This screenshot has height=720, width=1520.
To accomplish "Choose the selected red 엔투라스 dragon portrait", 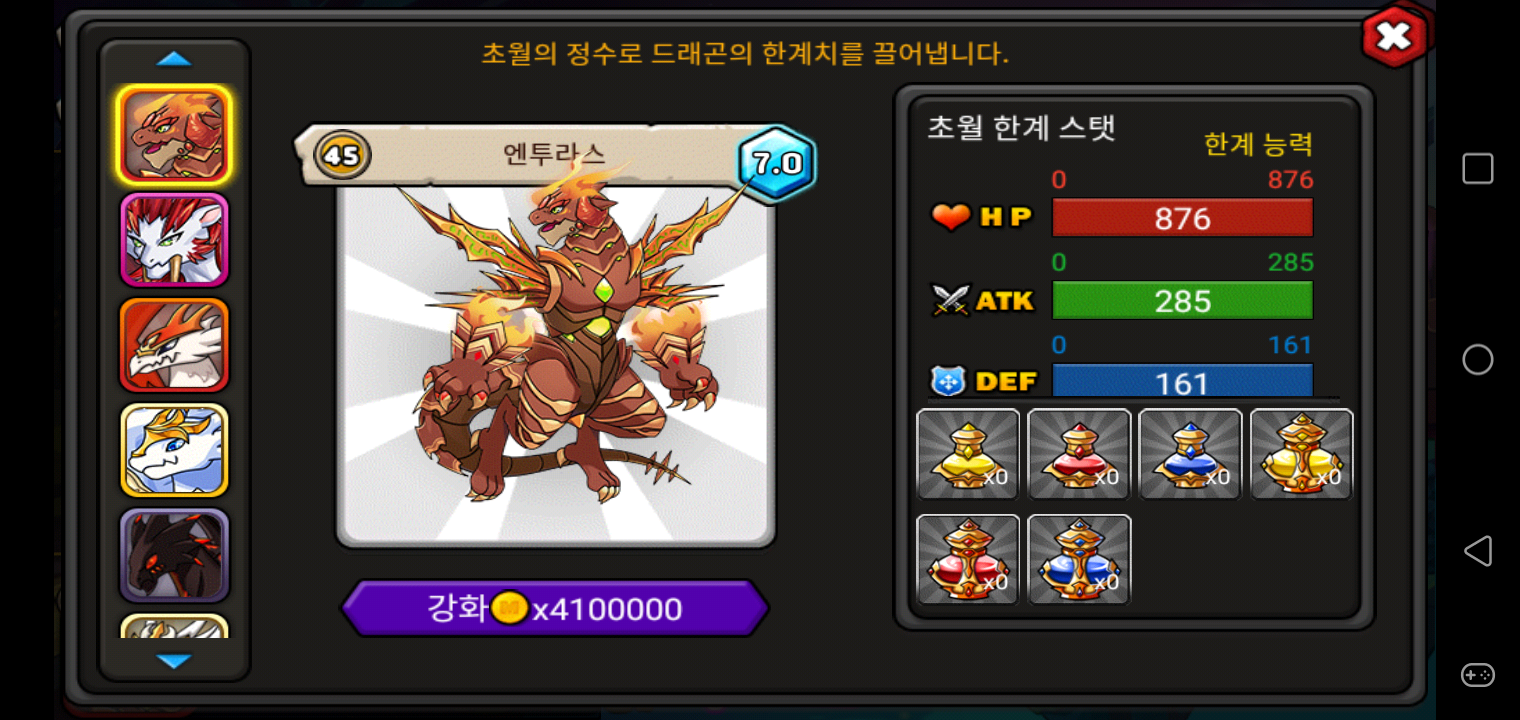I will pyautogui.click(x=174, y=135).
